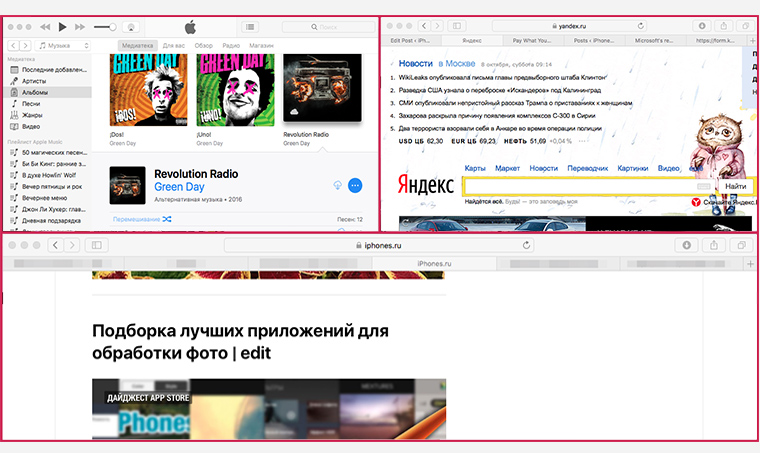Switch to the Радио tab
Image resolution: width=760 pixels, height=453 pixels.
[x=231, y=46]
